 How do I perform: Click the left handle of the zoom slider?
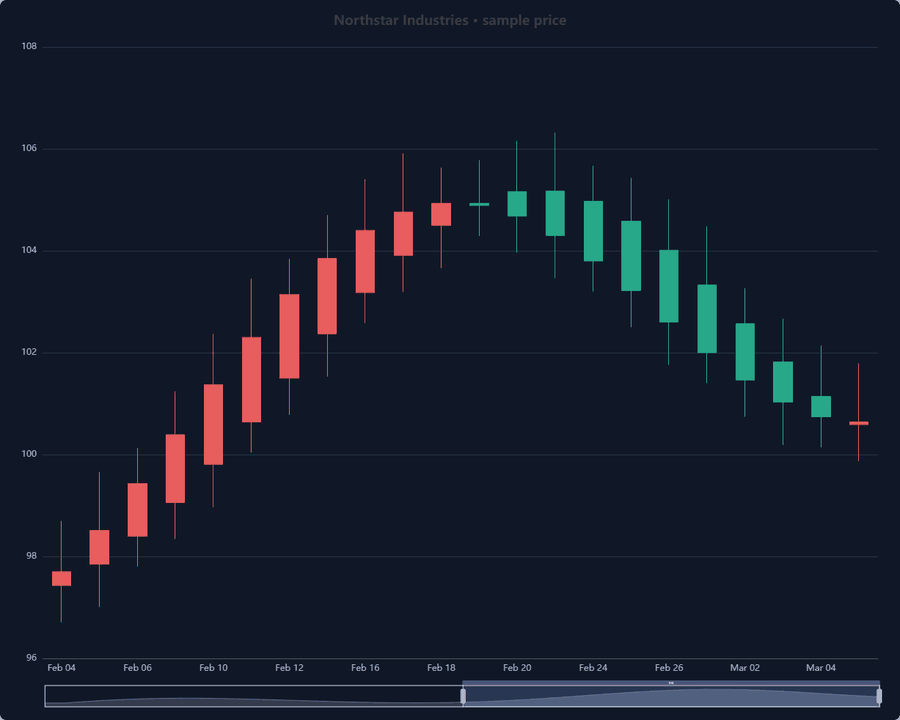[x=463, y=696]
